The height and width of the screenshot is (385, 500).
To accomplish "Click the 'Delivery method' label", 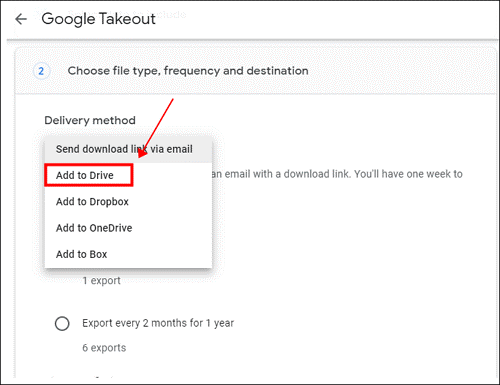I will [x=90, y=120].
